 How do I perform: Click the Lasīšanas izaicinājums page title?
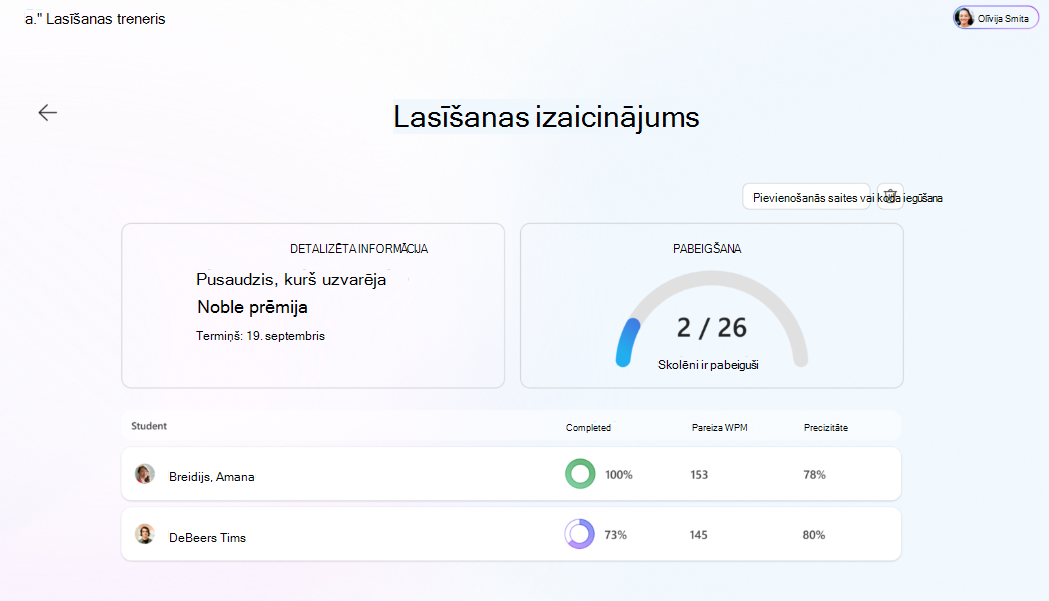click(x=546, y=117)
